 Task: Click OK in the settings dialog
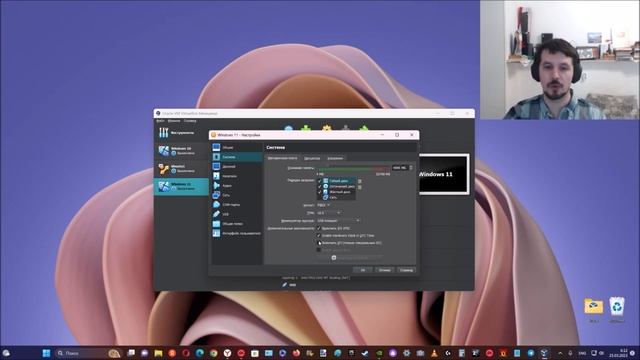(363, 270)
